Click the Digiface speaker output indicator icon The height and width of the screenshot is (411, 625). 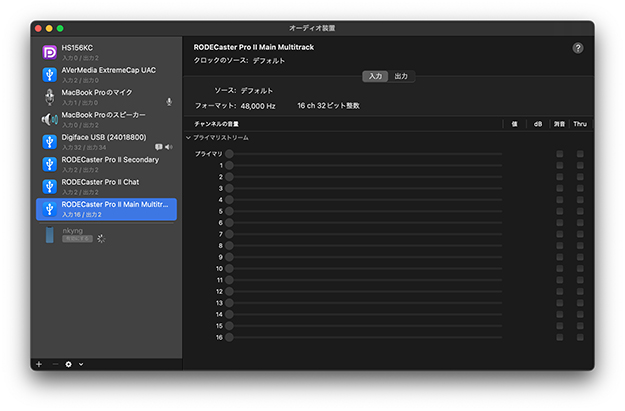tap(169, 147)
